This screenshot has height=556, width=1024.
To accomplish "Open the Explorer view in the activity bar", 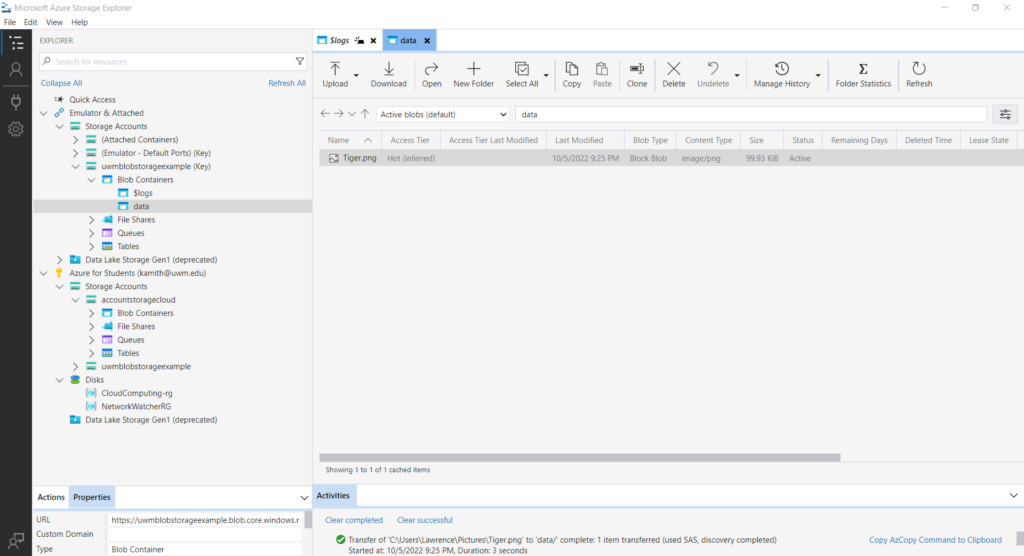I will (x=16, y=43).
